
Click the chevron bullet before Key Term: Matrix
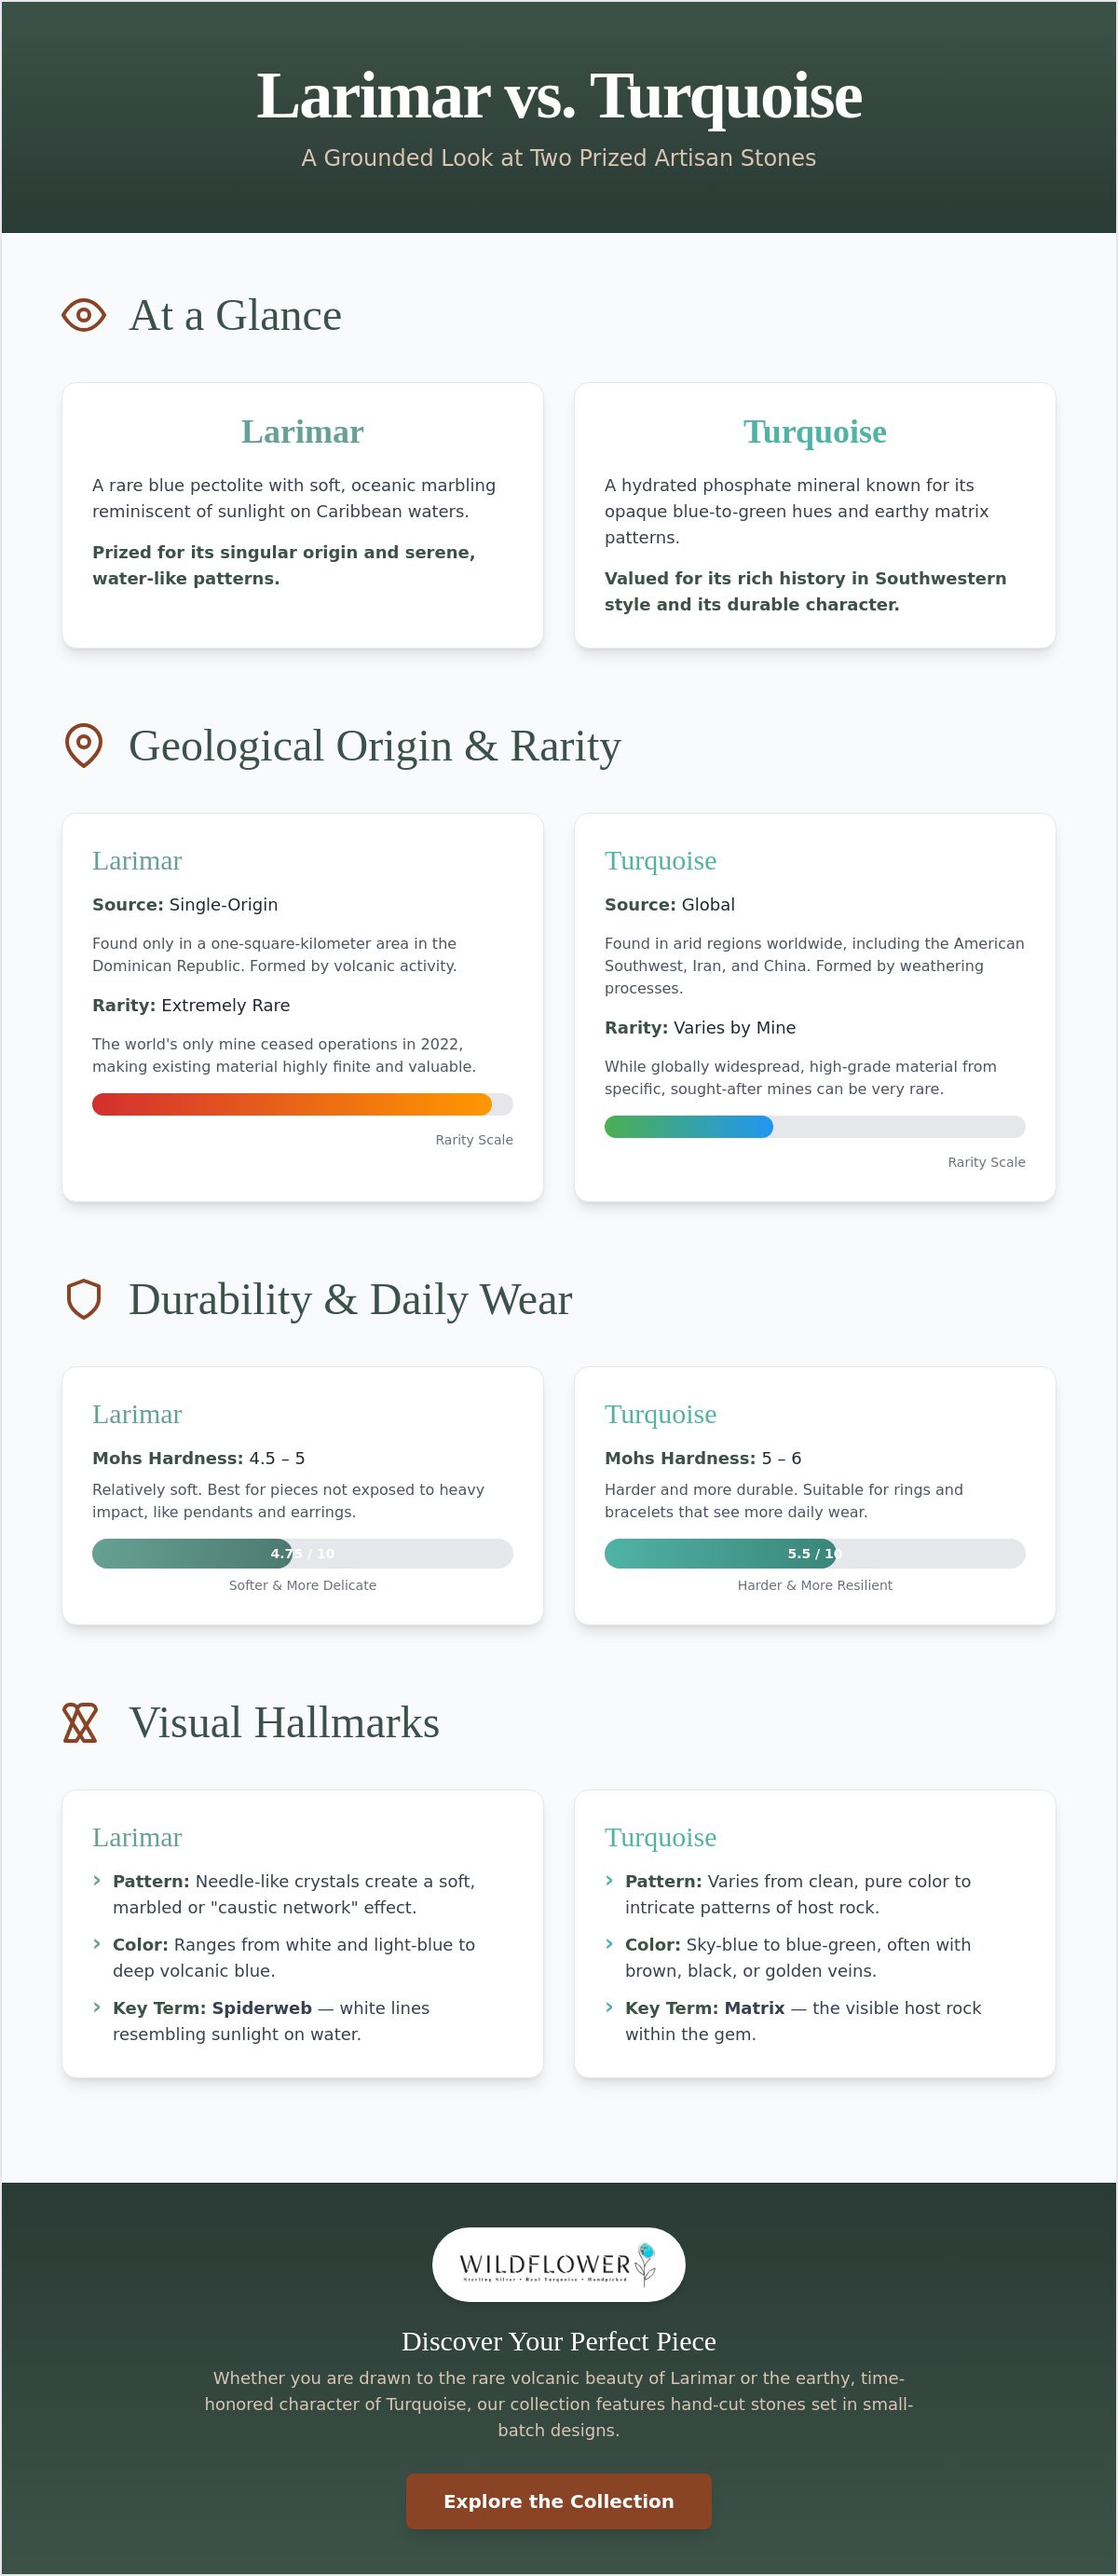click(609, 2007)
